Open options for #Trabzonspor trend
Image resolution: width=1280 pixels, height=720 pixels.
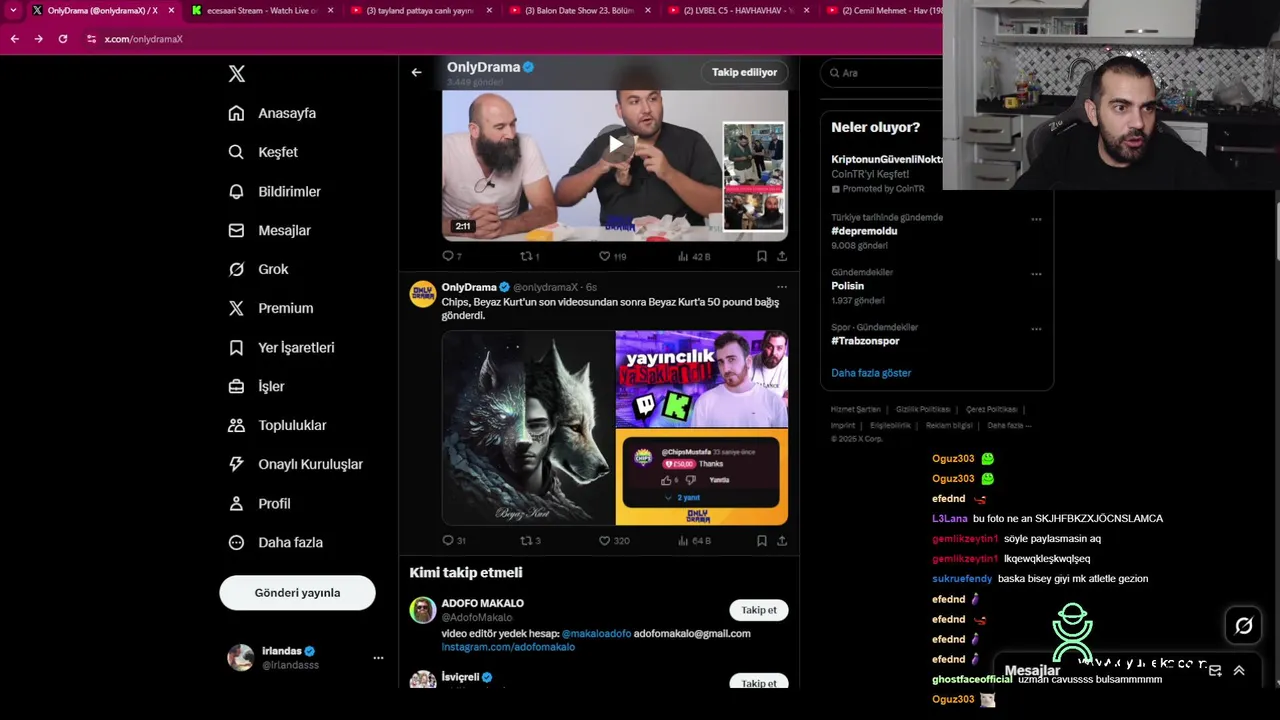1036,329
